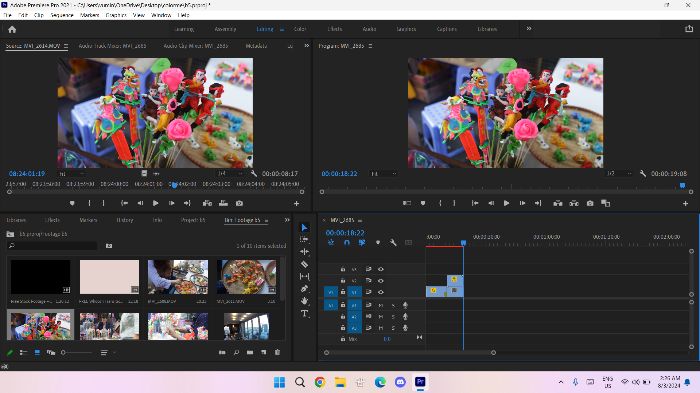Select the Razor tool

pyautogui.click(x=304, y=264)
